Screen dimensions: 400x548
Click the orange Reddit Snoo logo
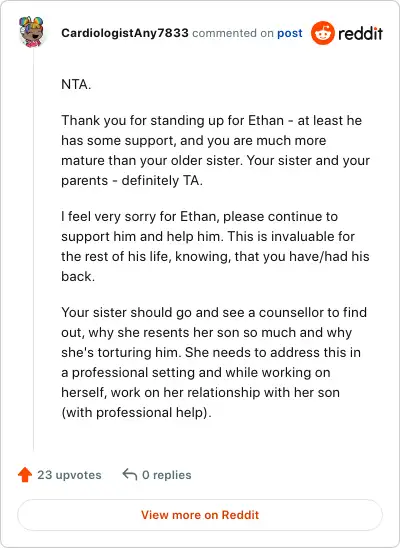(322, 33)
